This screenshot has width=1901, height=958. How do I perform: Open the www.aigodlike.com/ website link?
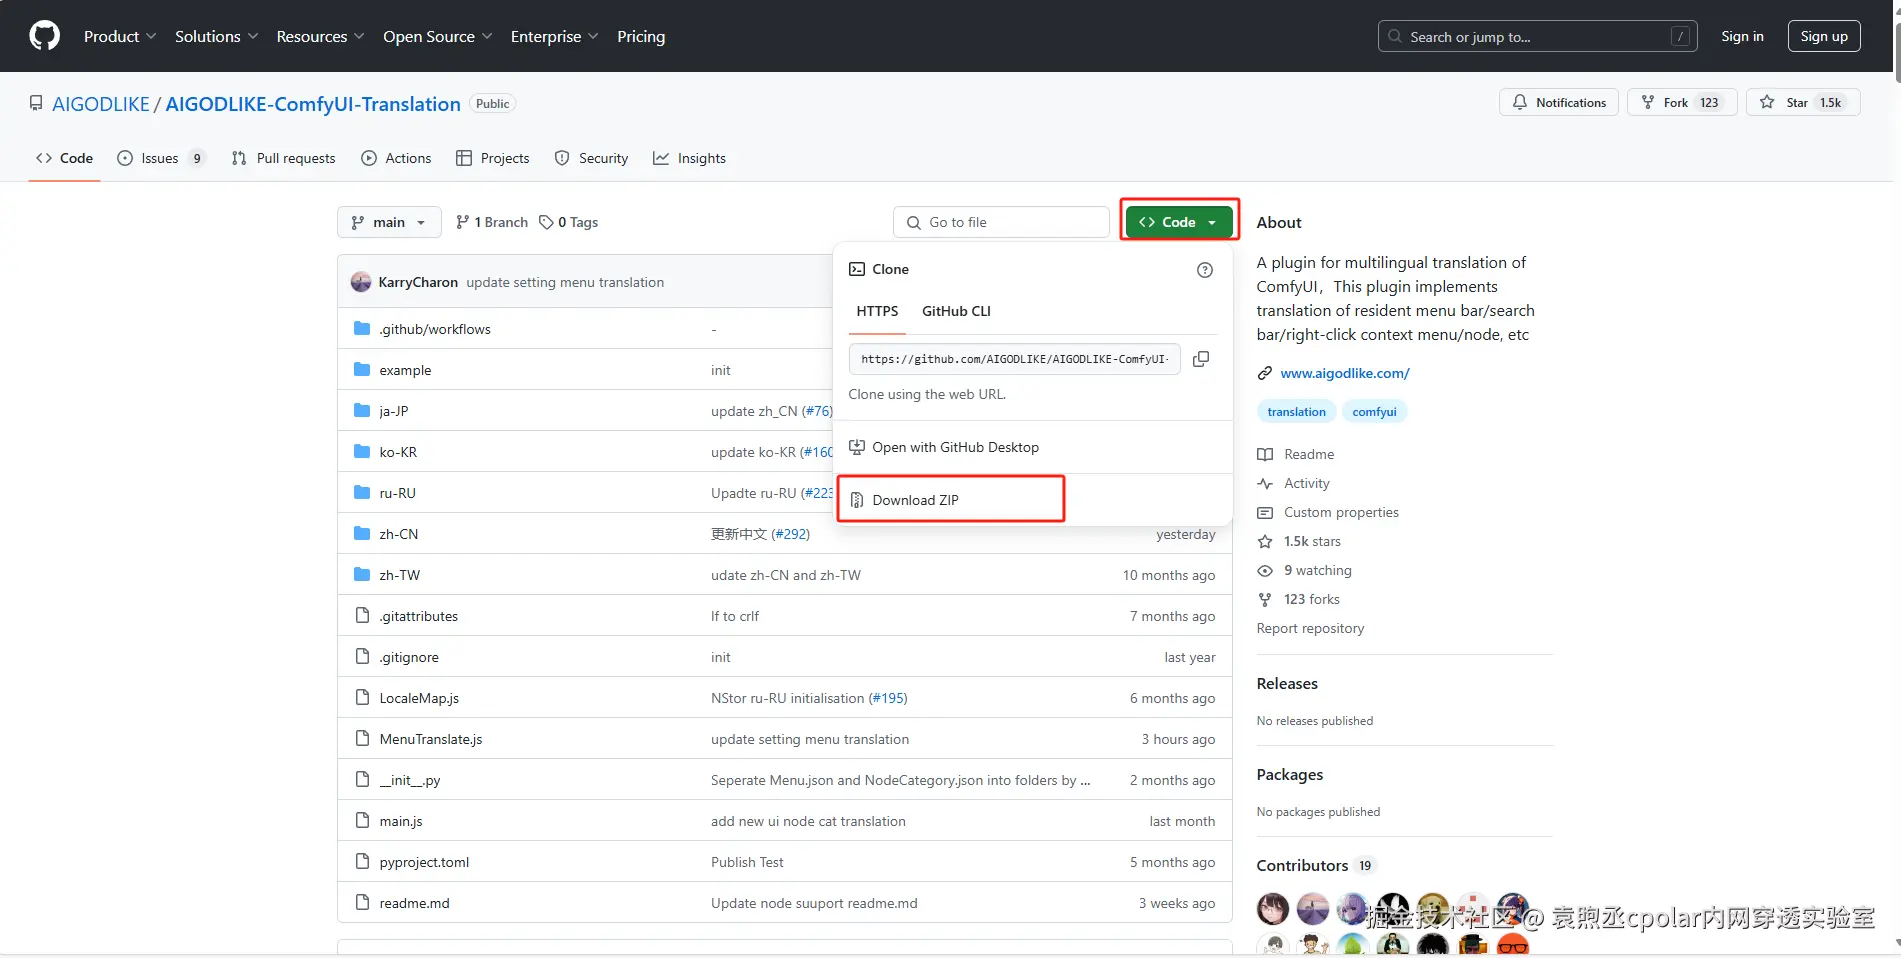tap(1345, 373)
